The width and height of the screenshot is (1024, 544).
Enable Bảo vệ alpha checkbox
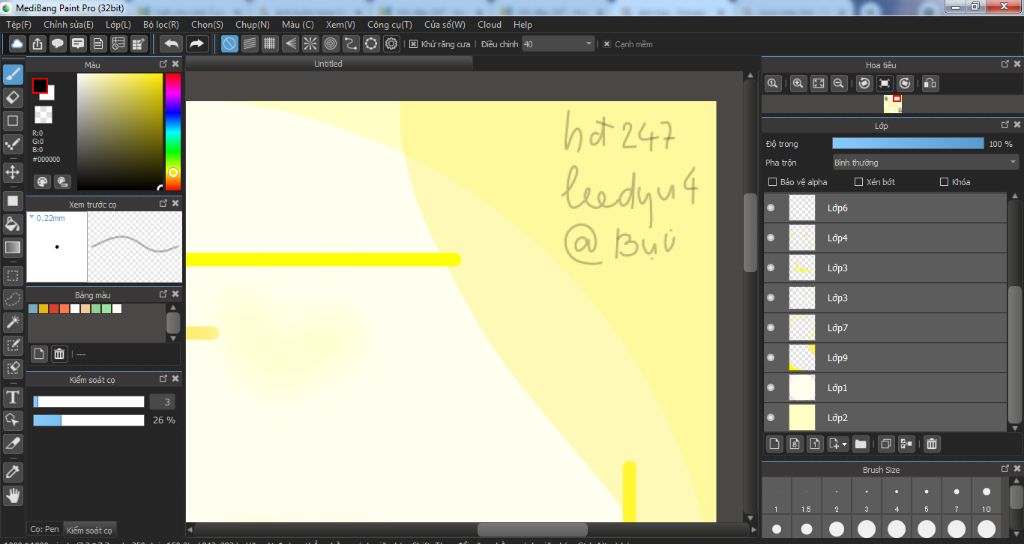coord(773,182)
